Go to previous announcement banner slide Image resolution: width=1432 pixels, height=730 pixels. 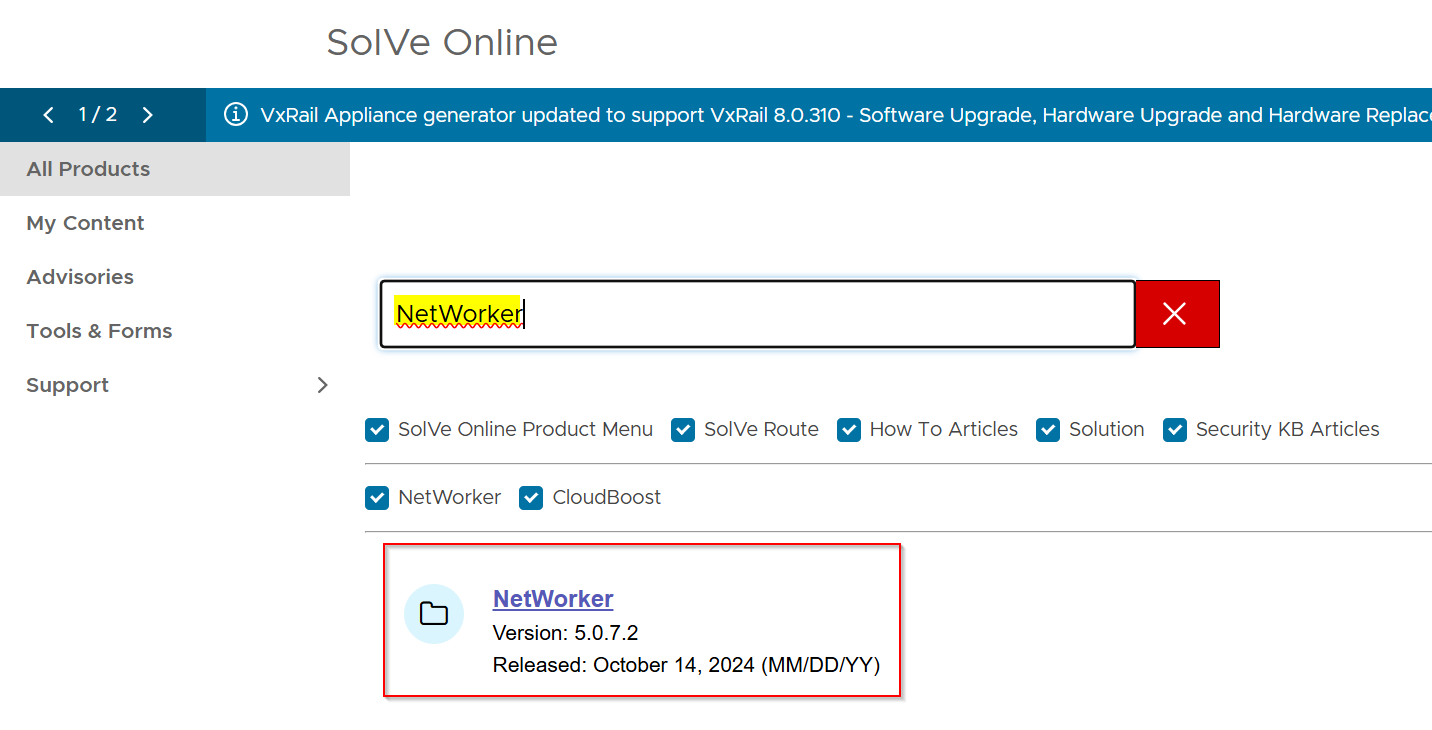(48, 115)
